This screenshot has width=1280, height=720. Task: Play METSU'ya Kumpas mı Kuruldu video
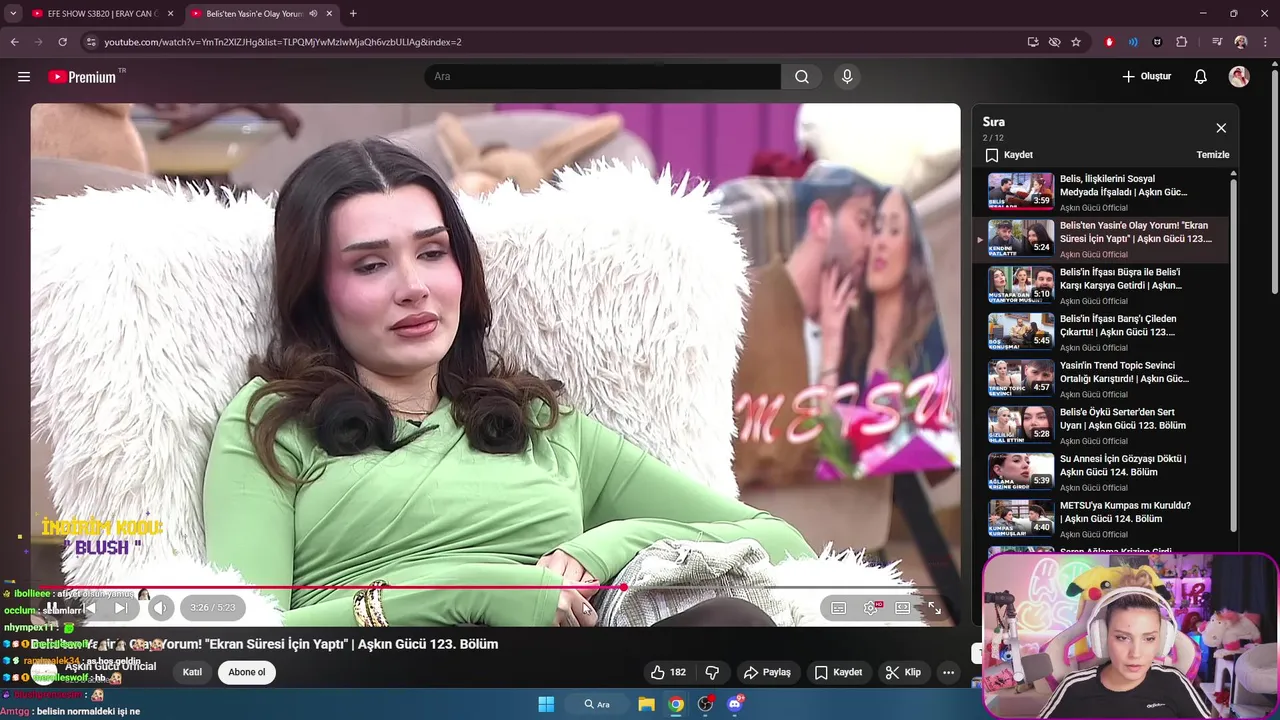pos(1102,518)
